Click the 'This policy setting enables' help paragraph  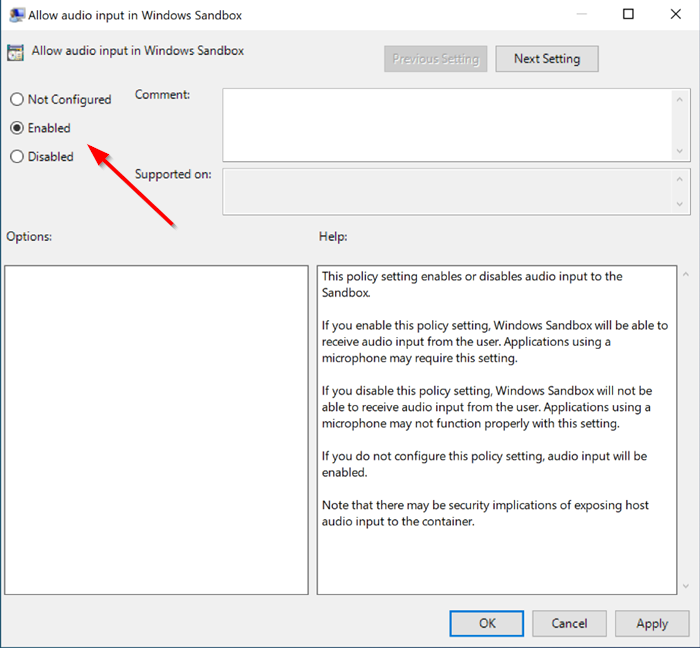[x=472, y=284]
